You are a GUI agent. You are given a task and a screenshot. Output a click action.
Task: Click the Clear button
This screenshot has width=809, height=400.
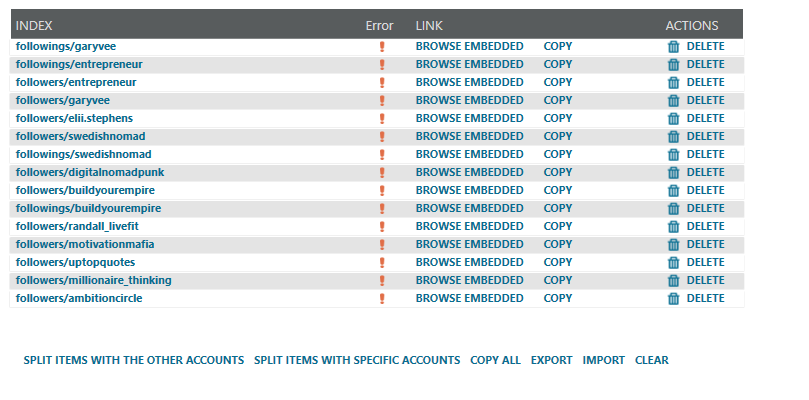pyautogui.click(x=652, y=360)
